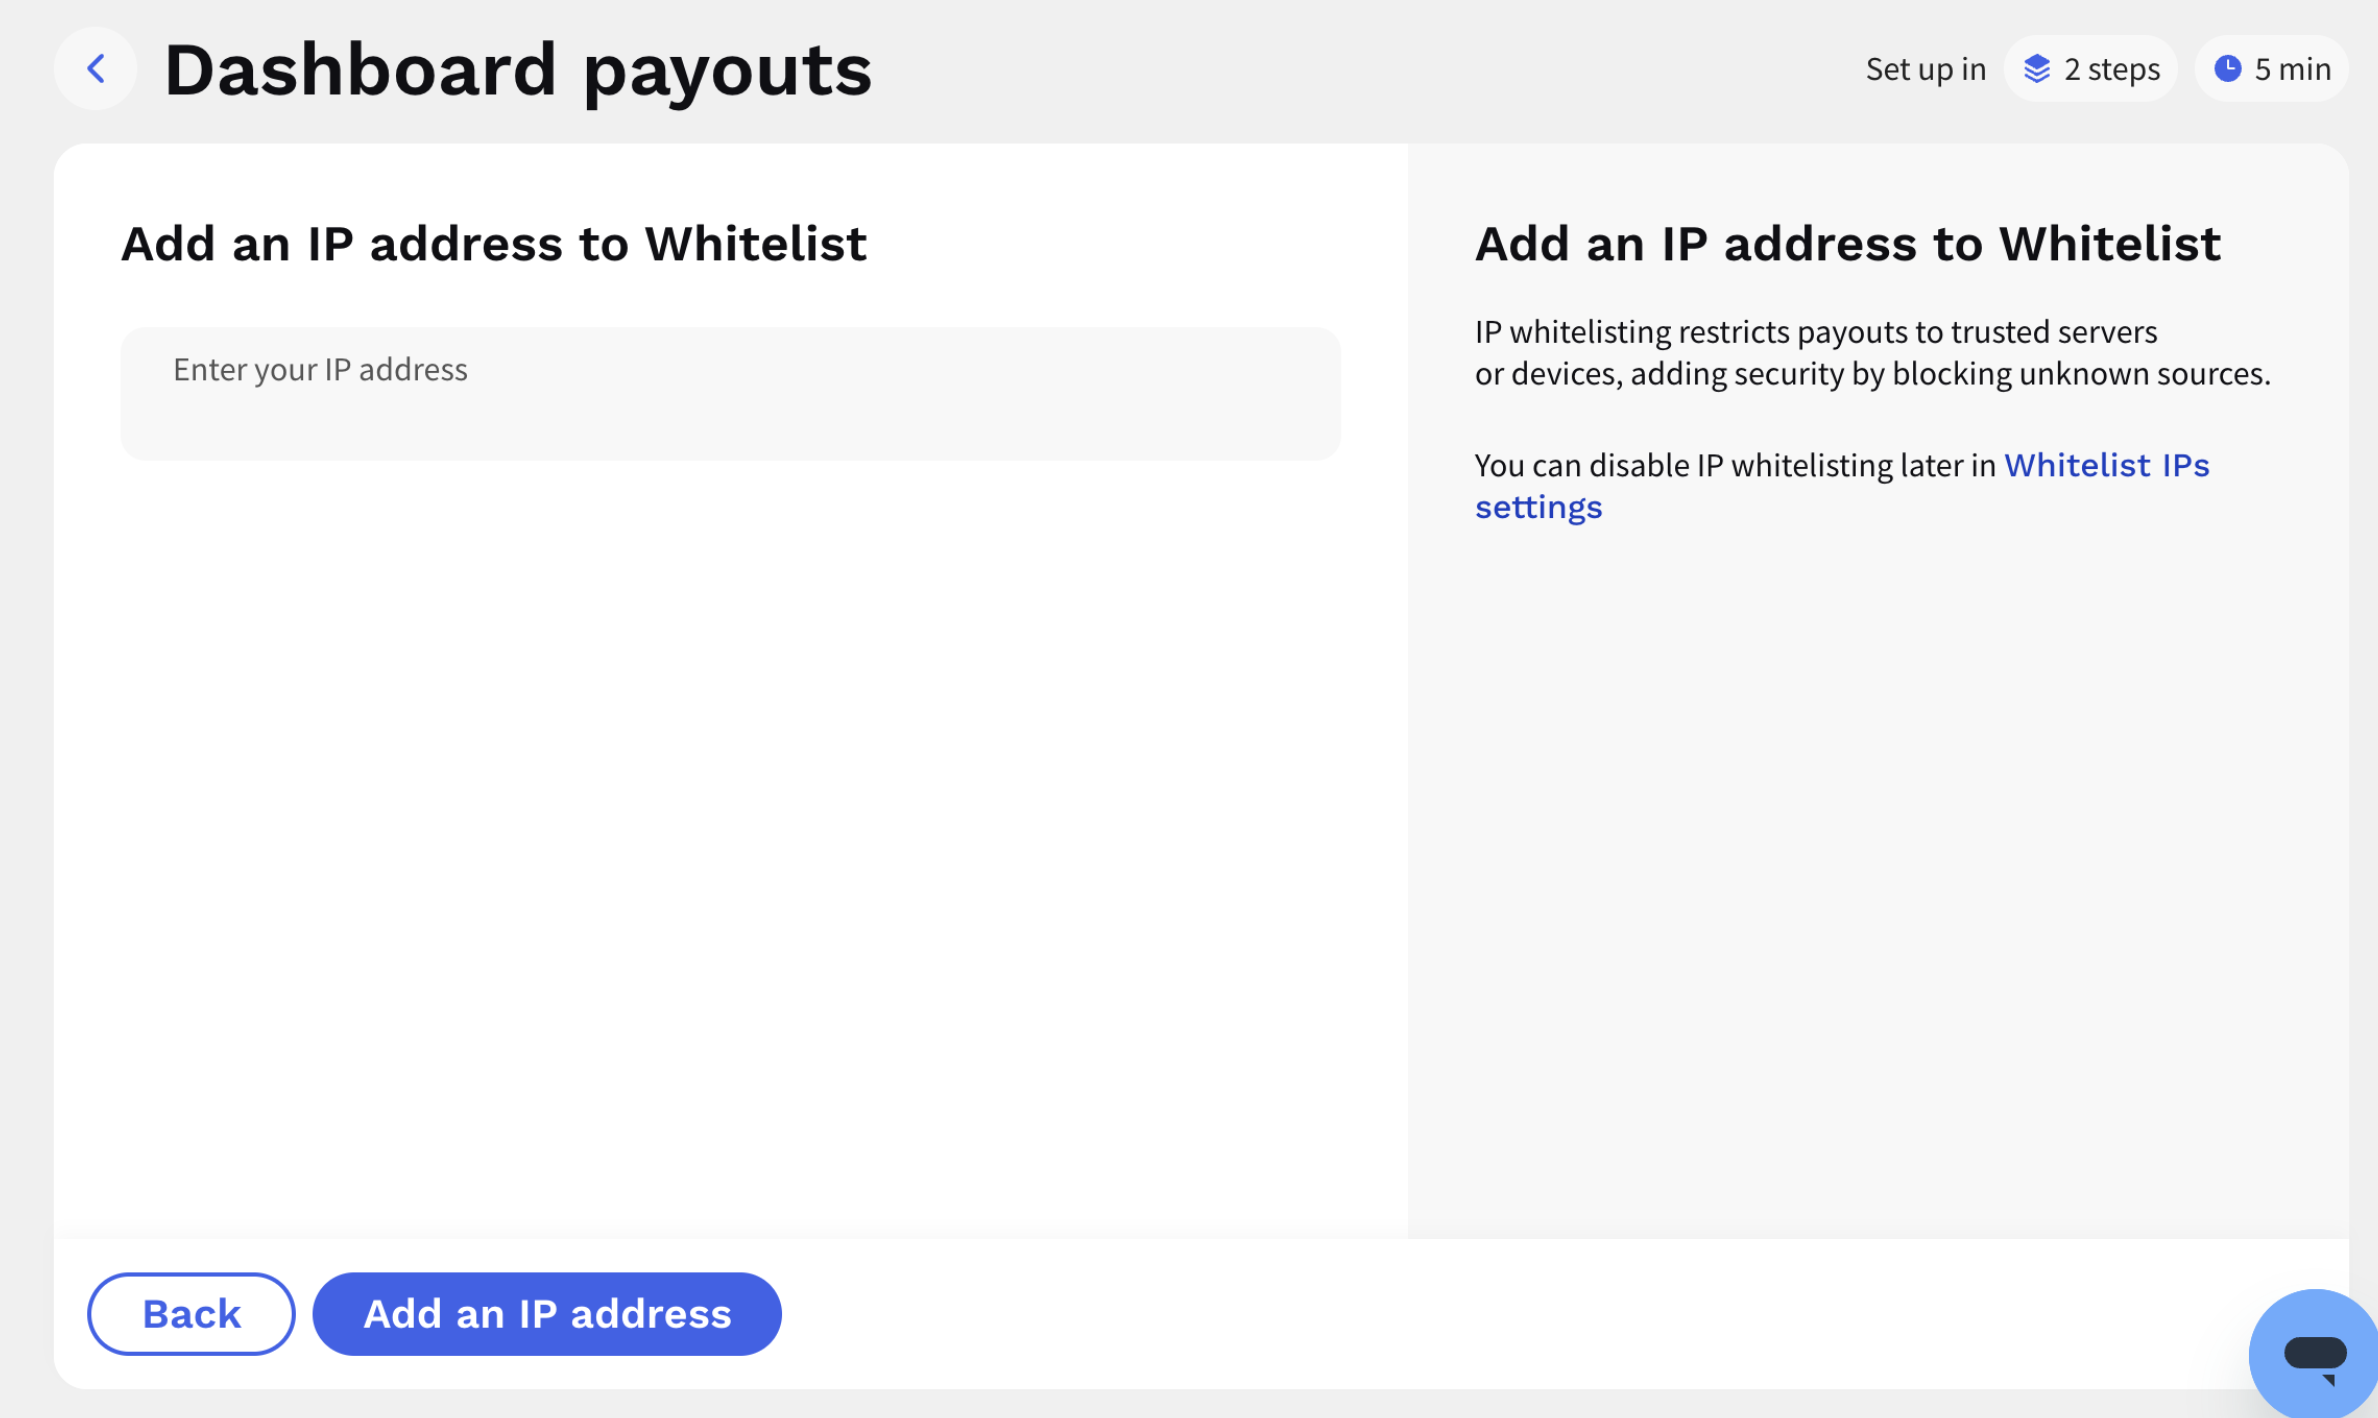This screenshot has height=1418, width=2378.
Task: Click the footer bar beside Add button
Action: pyautogui.click(x=1500, y=1314)
